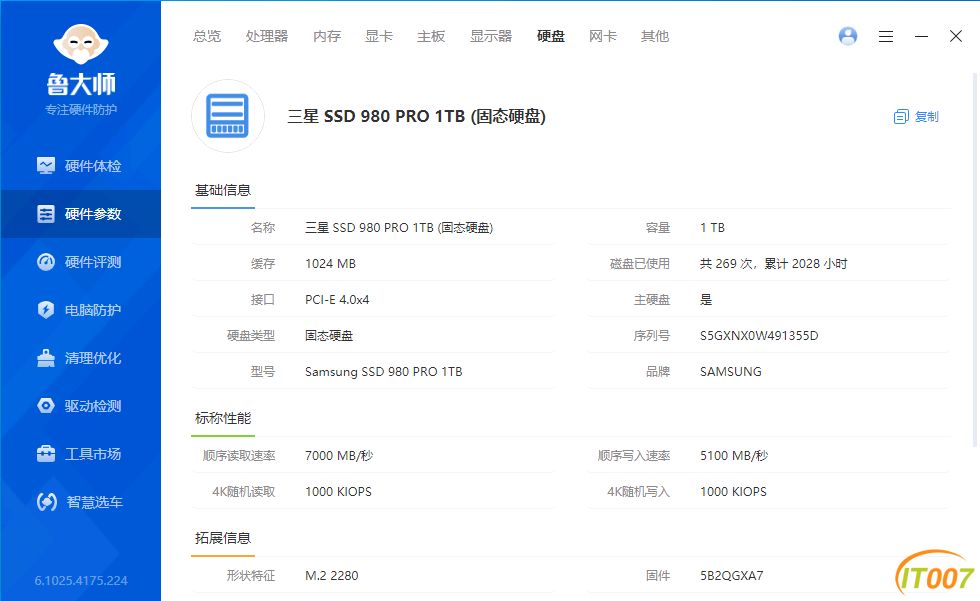Select the 硬盘 tab
The height and width of the screenshot is (601, 980).
click(x=551, y=36)
